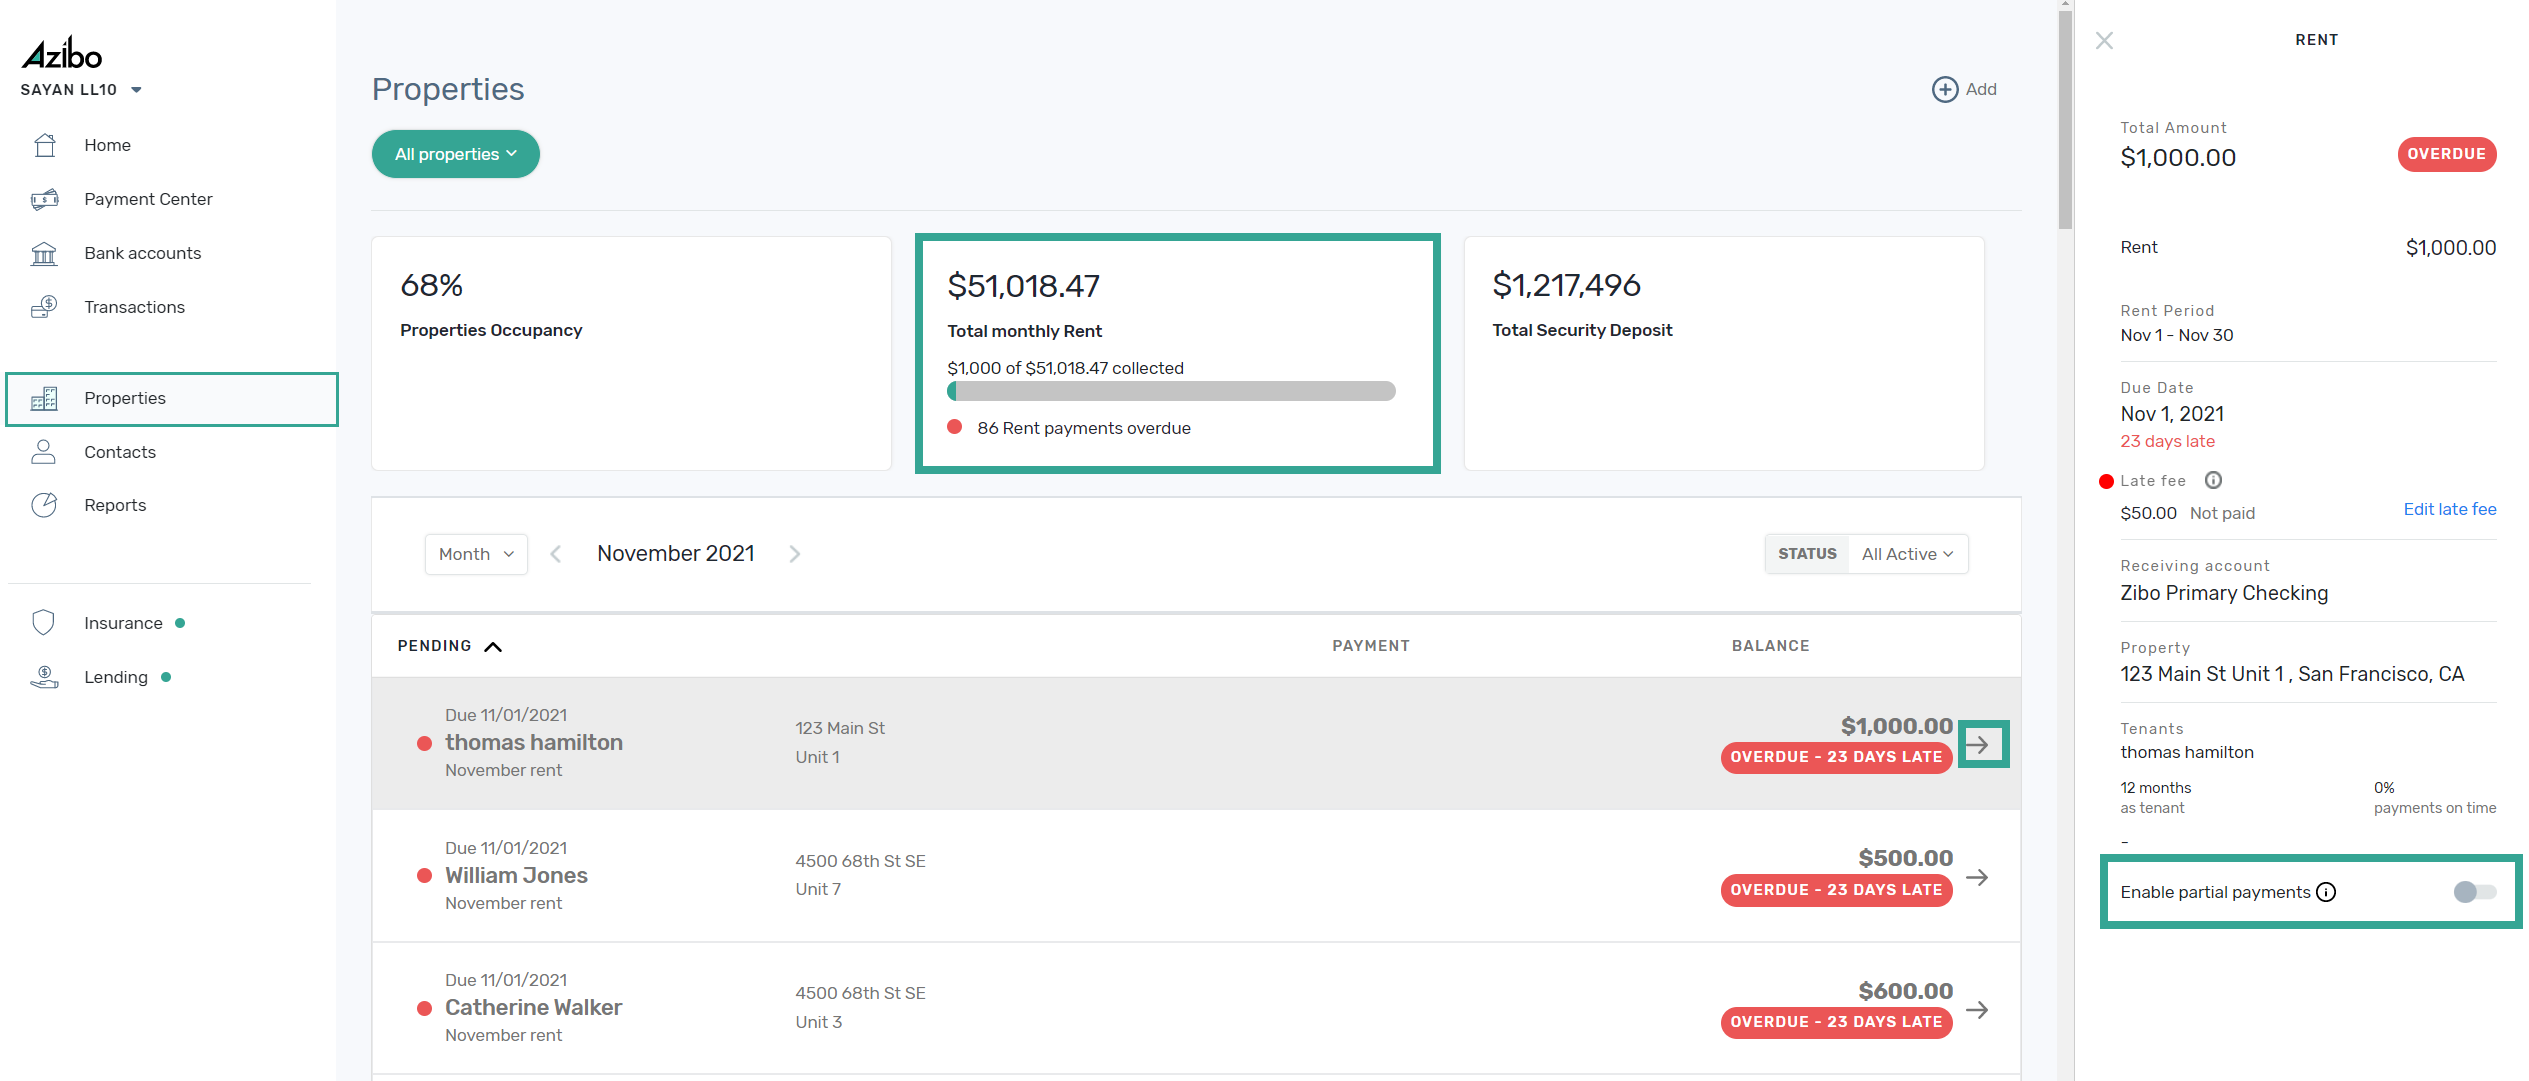
Task: Go to Home in the sidebar
Action: [107, 145]
